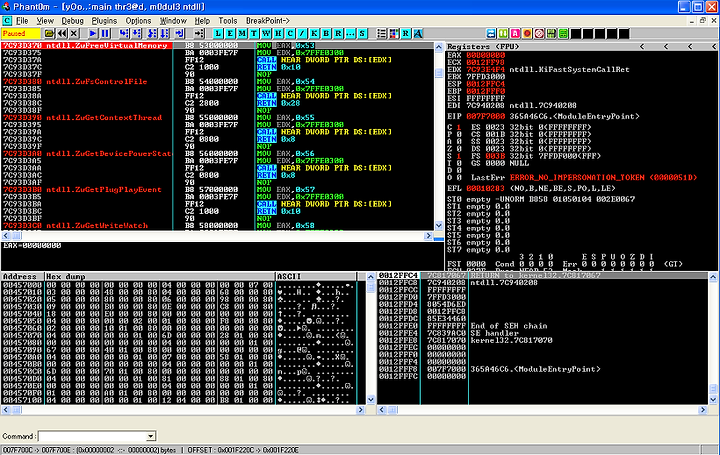
Task: Restart the program with the rewind icon
Action: click(x=62, y=34)
